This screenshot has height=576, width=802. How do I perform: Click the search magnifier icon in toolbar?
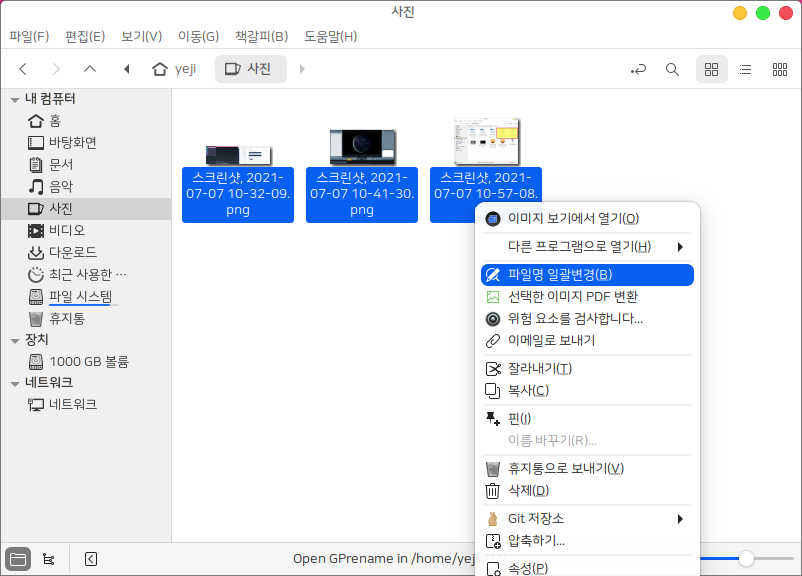pyautogui.click(x=672, y=69)
